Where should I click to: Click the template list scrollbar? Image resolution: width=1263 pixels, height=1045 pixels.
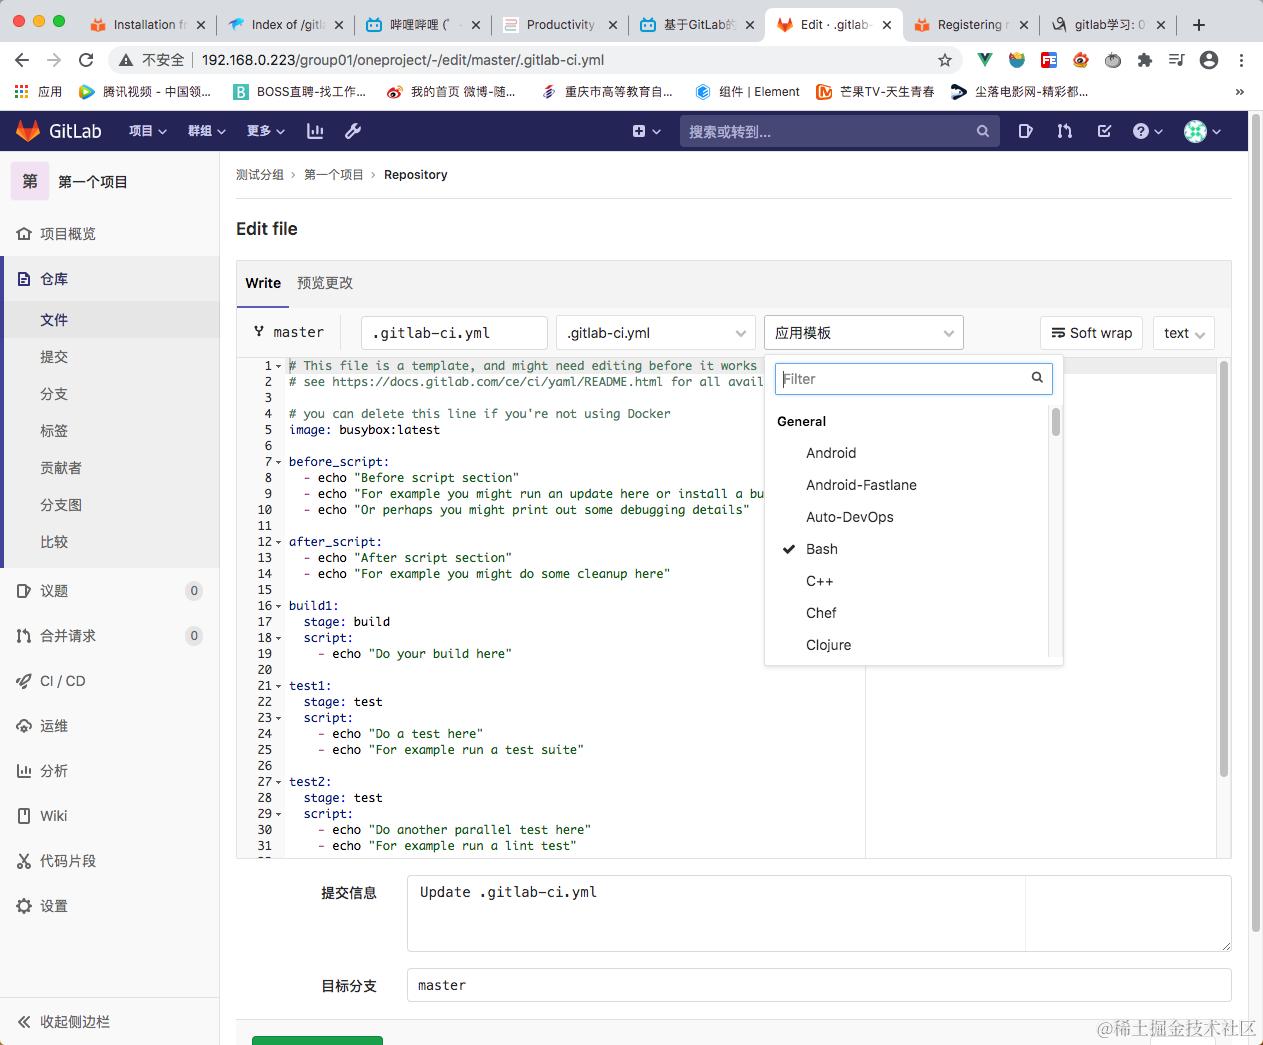click(1056, 422)
